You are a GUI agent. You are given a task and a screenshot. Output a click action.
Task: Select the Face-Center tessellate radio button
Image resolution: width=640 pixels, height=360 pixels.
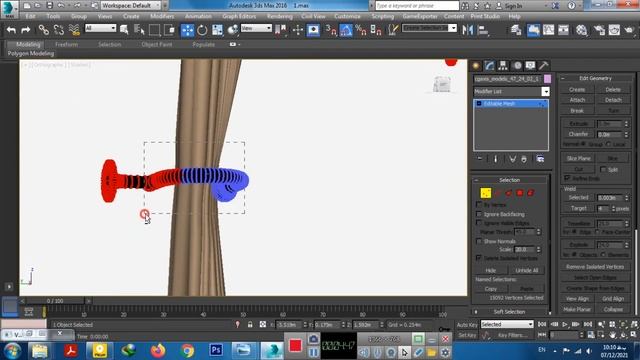click(x=598, y=232)
